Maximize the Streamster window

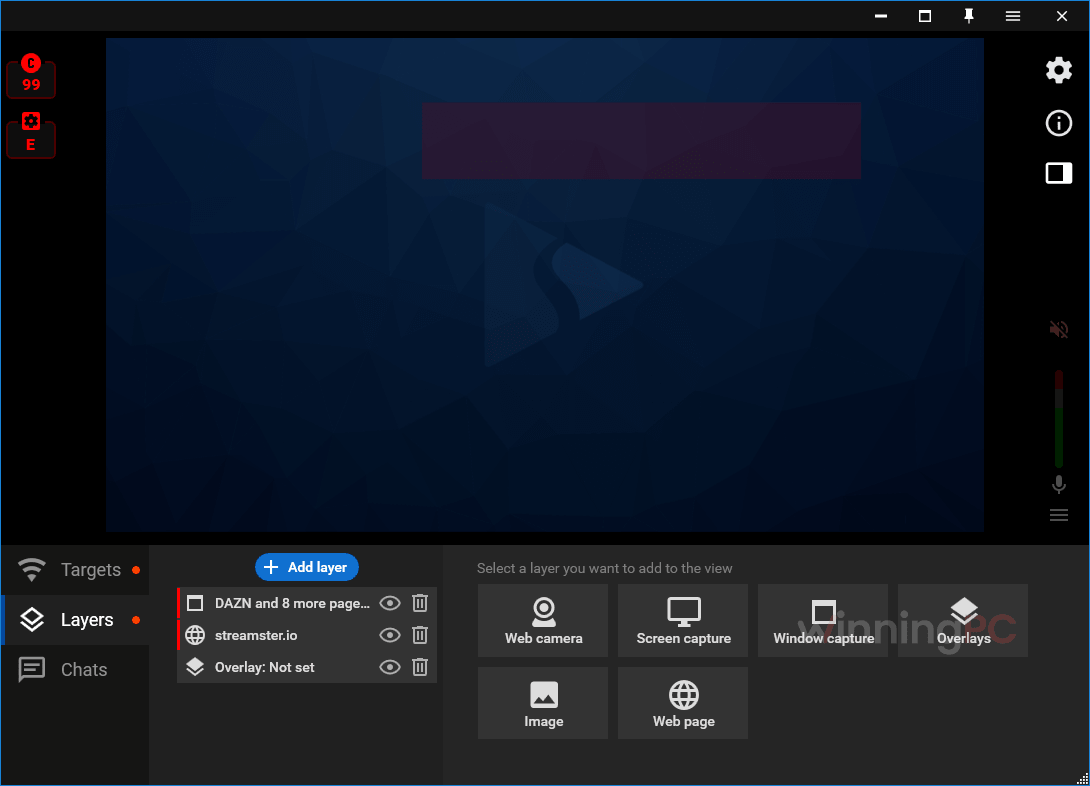(925, 16)
